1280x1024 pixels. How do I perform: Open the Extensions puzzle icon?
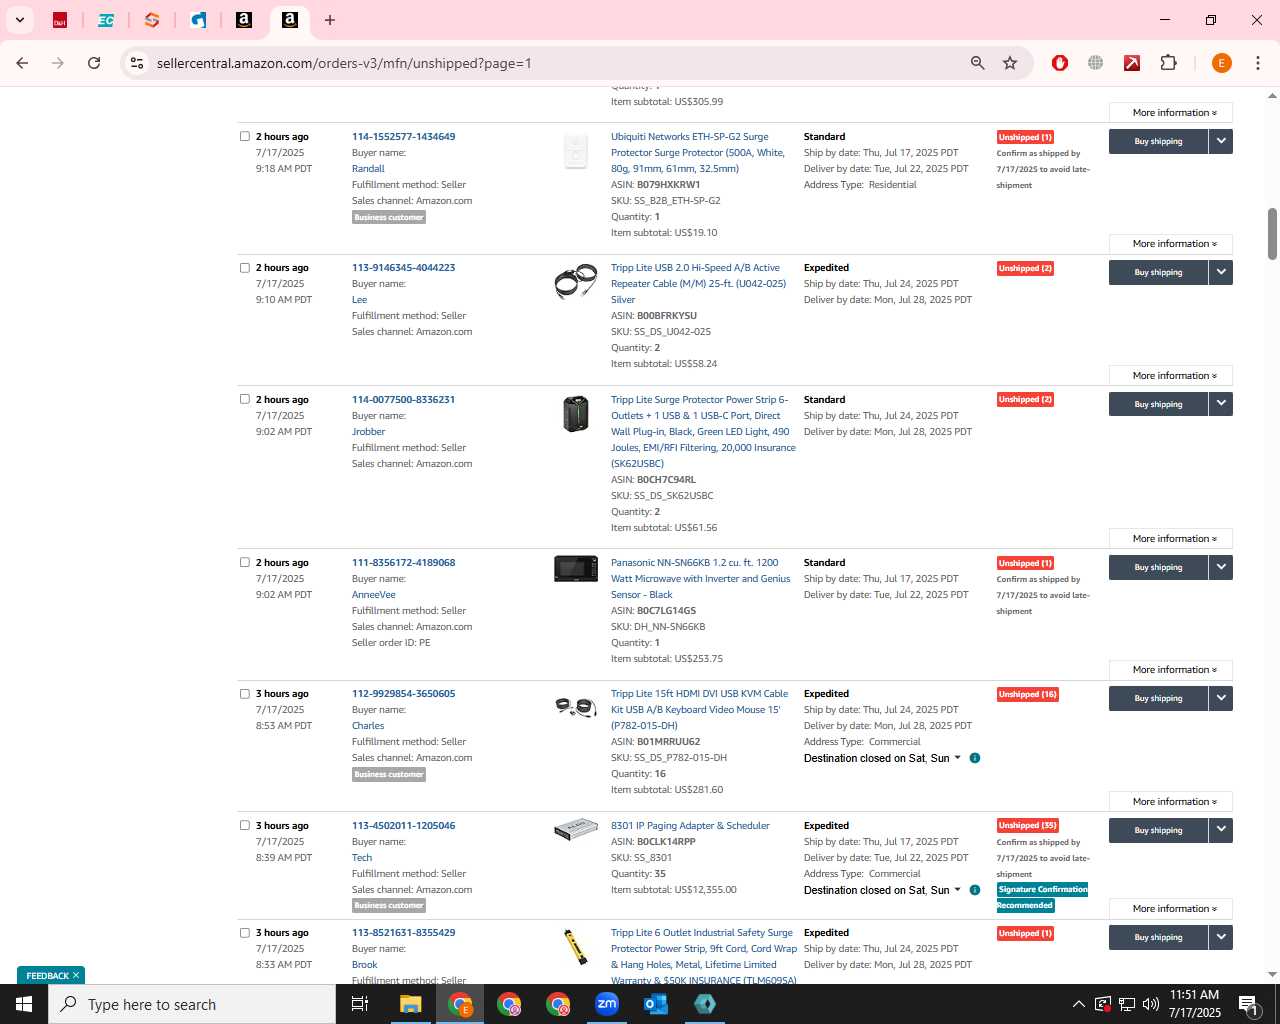pyautogui.click(x=1168, y=63)
